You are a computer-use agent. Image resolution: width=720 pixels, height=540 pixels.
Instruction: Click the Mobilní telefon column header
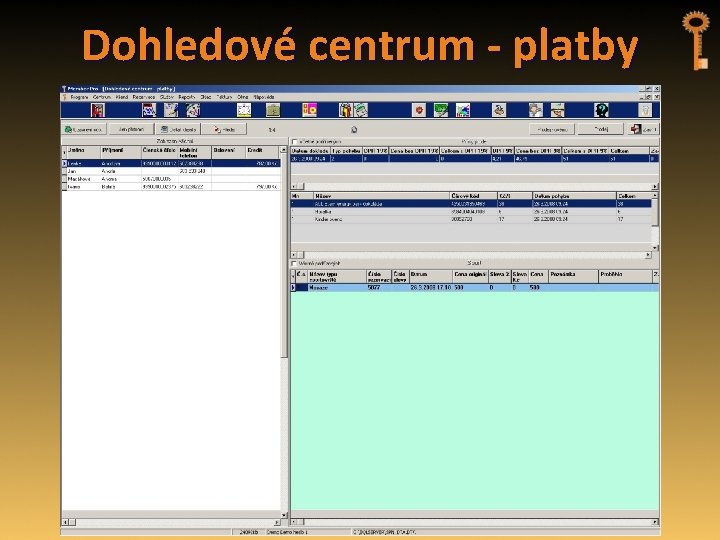(195, 152)
